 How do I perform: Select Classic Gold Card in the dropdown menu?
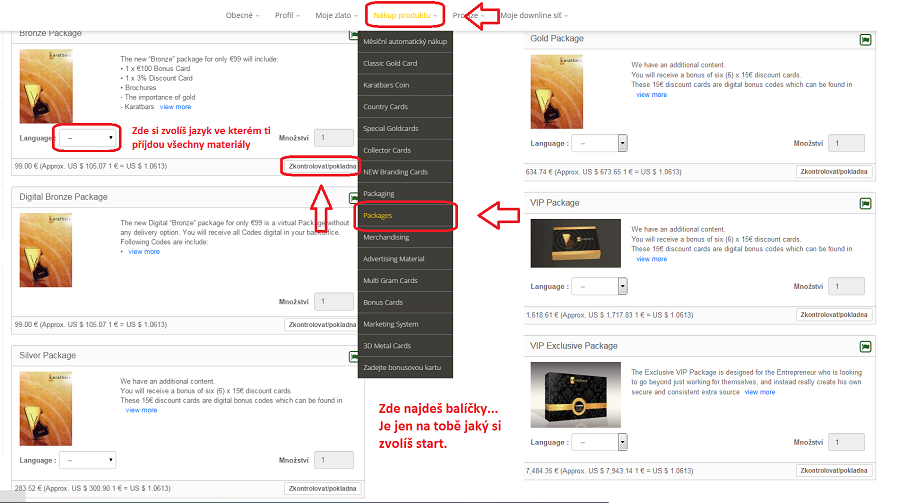tap(405, 63)
